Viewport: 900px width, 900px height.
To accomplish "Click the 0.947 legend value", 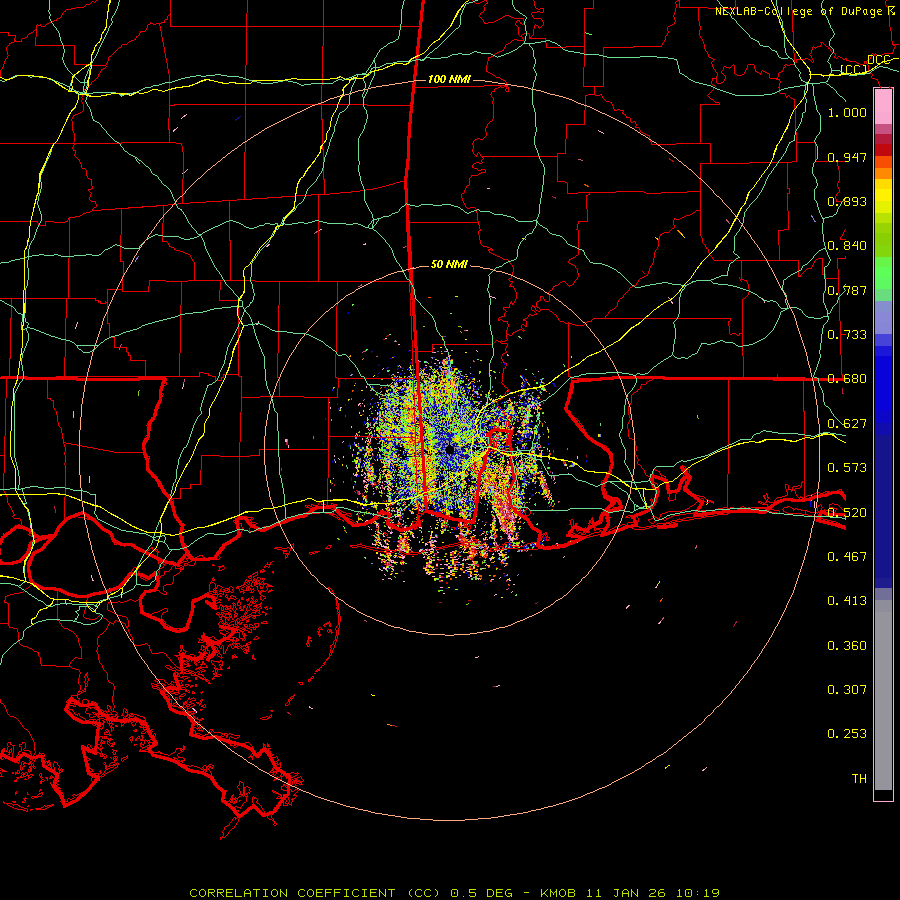I will coord(847,157).
